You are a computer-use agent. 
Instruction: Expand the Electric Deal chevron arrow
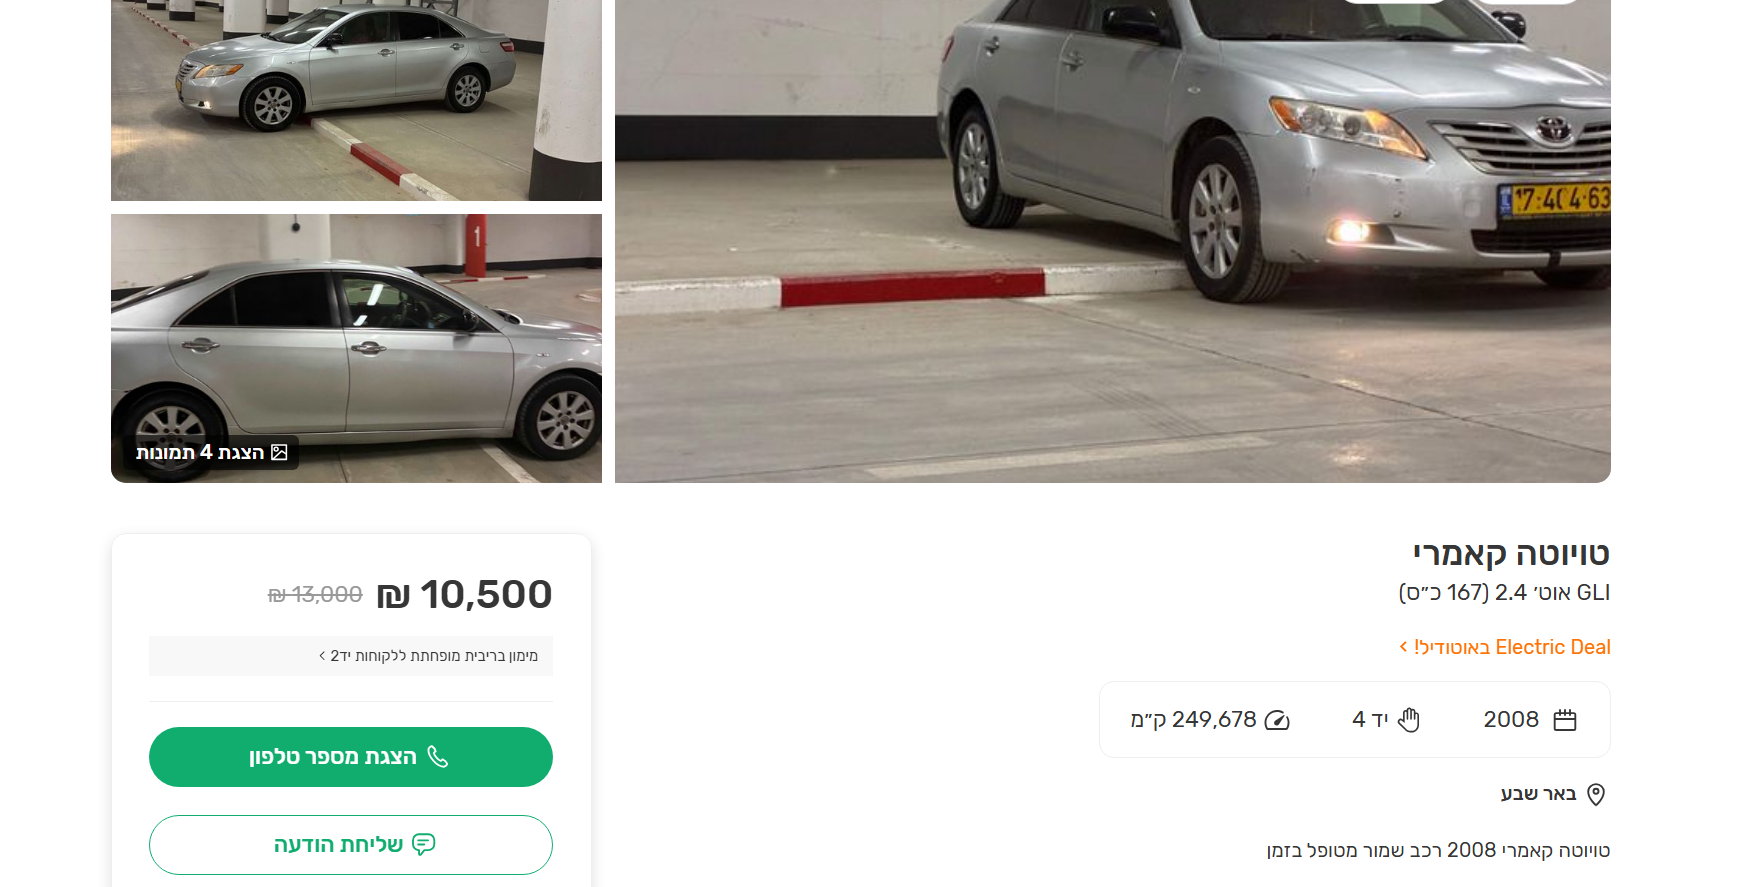(1403, 647)
